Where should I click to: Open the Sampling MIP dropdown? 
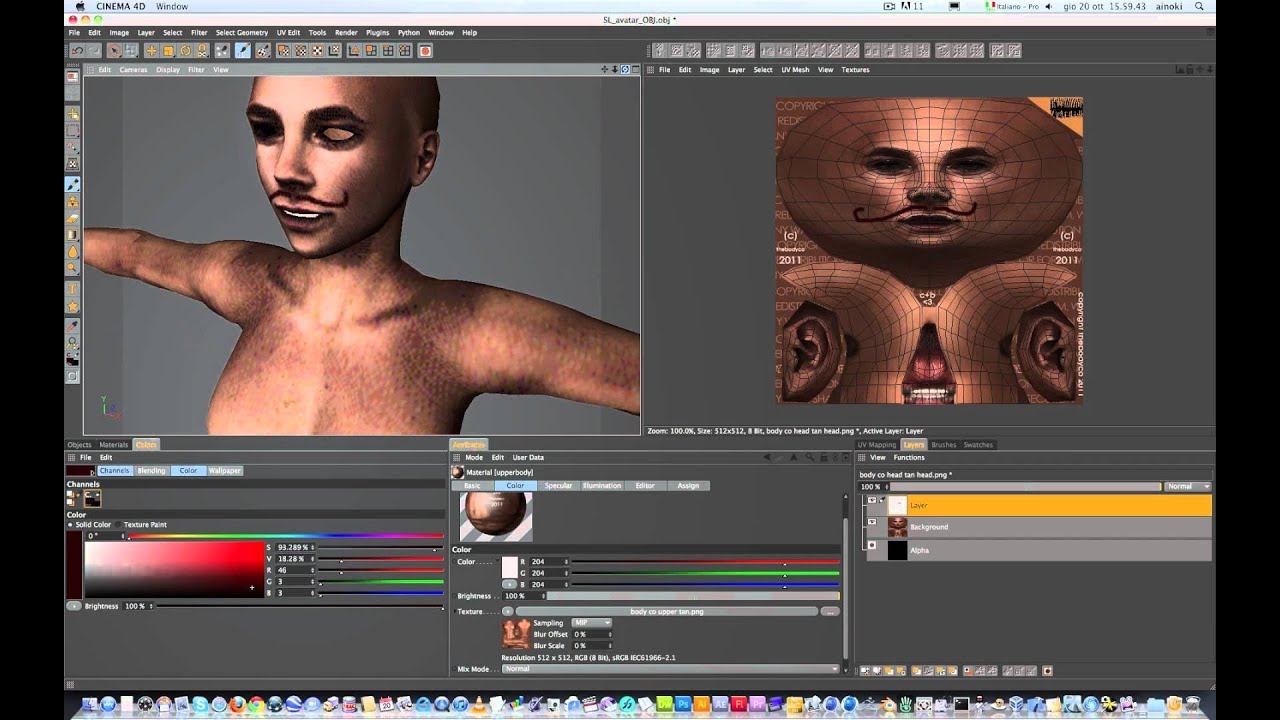click(x=591, y=623)
